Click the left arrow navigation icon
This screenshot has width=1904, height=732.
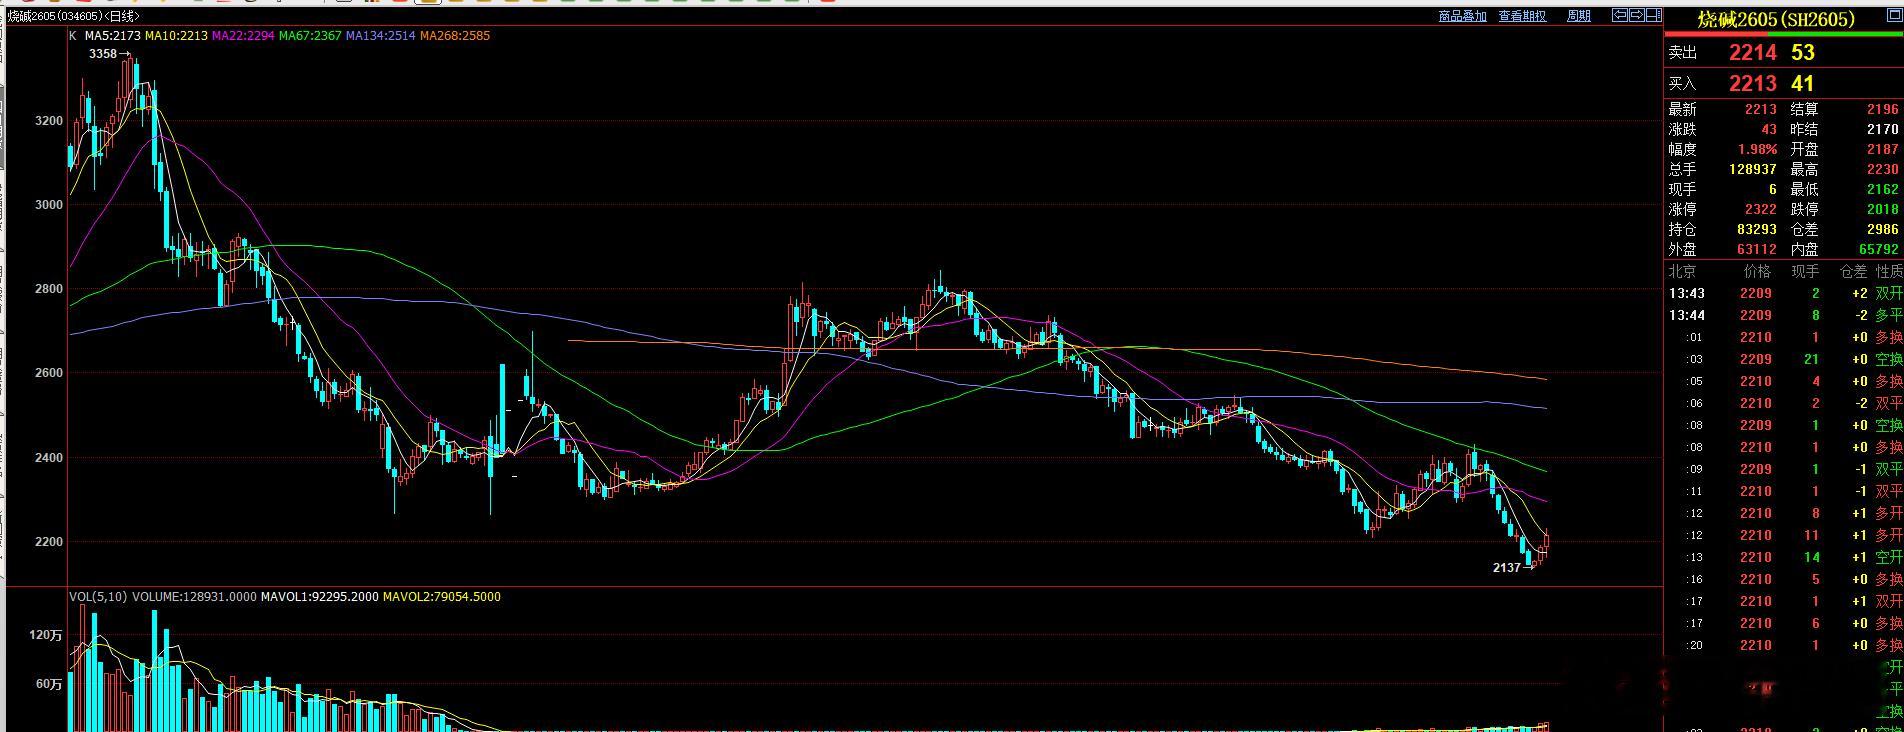tap(1620, 15)
